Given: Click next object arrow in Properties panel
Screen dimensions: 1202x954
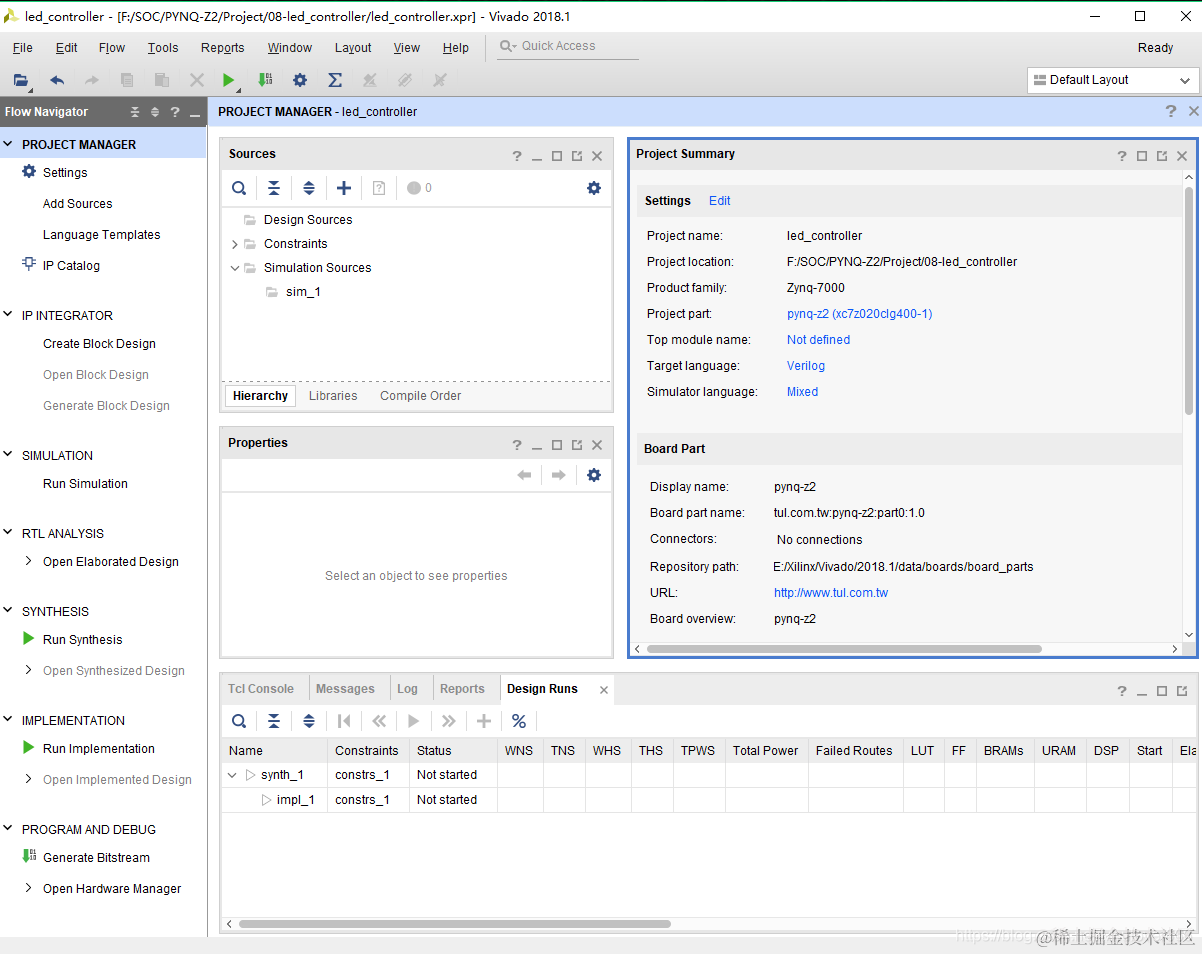Looking at the screenshot, I should [x=559, y=475].
